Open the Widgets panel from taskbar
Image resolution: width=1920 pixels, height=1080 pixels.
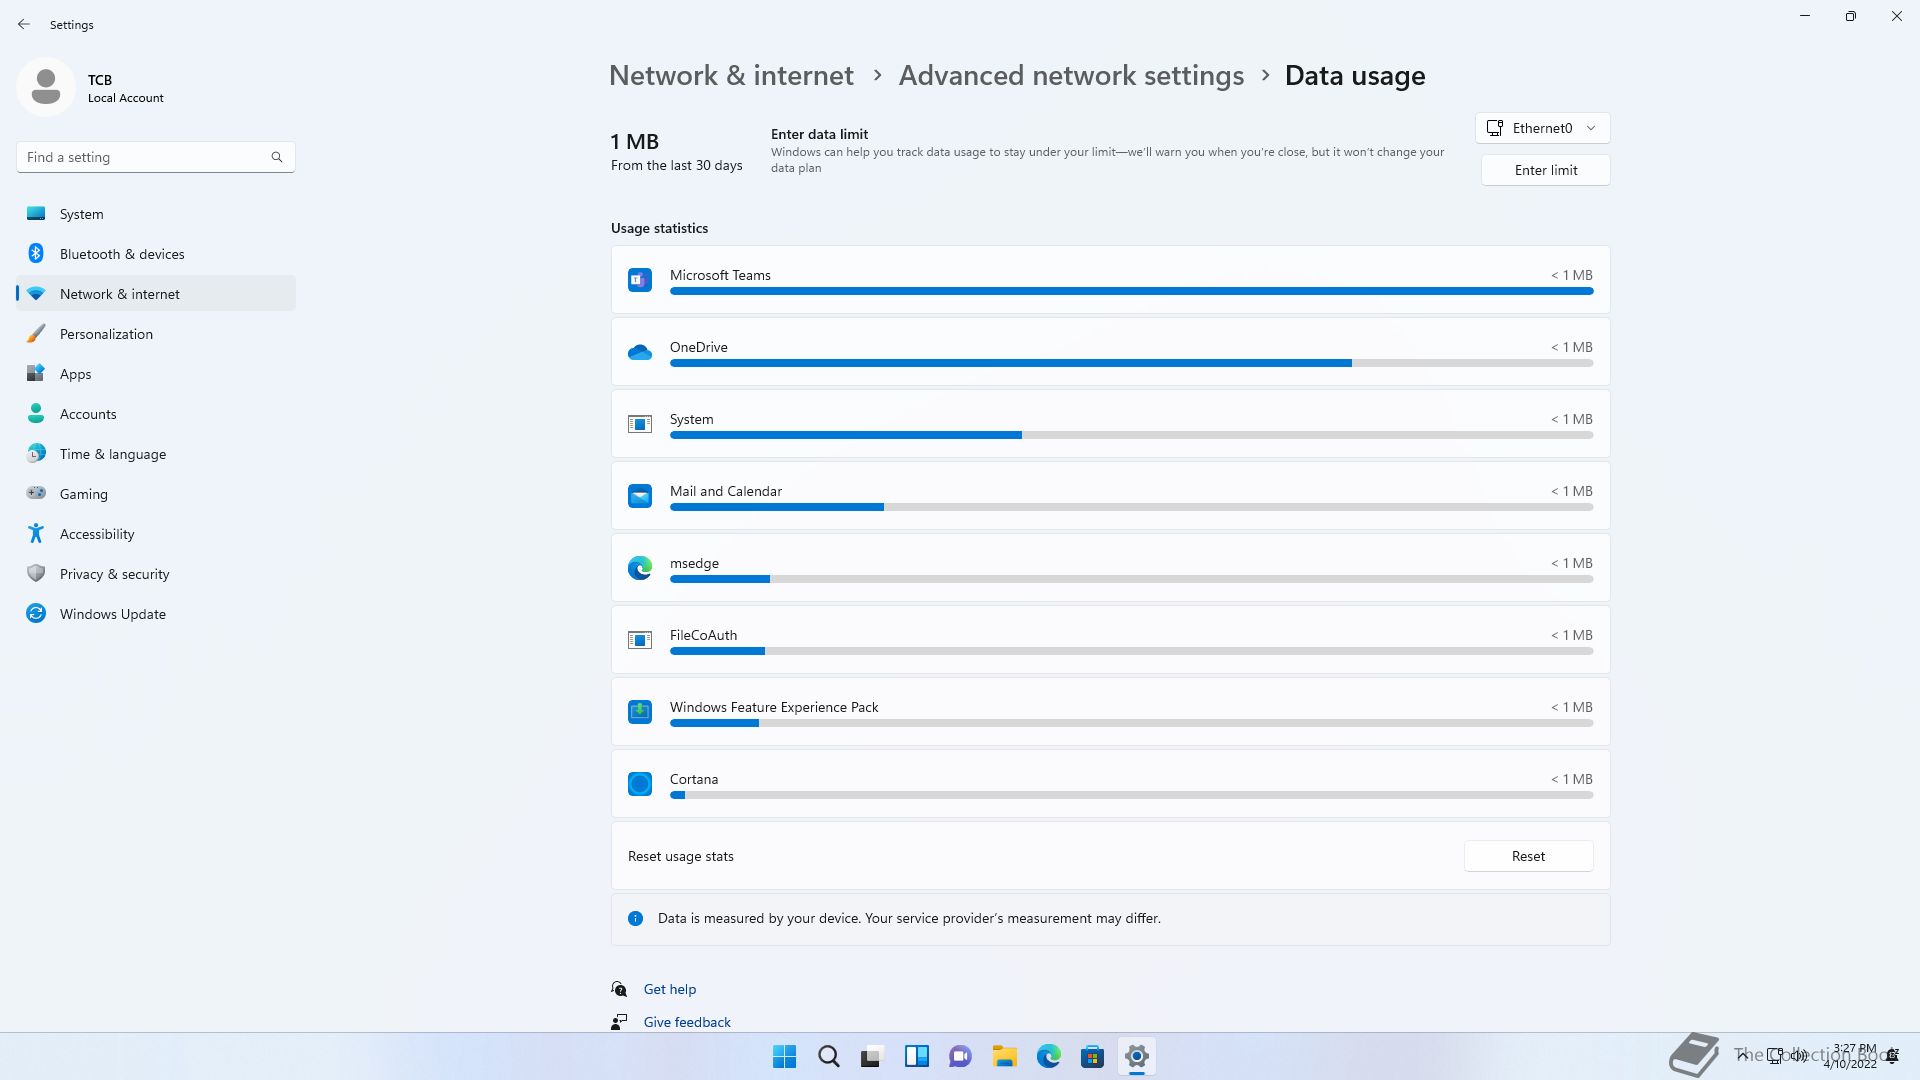tap(917, 1056)
